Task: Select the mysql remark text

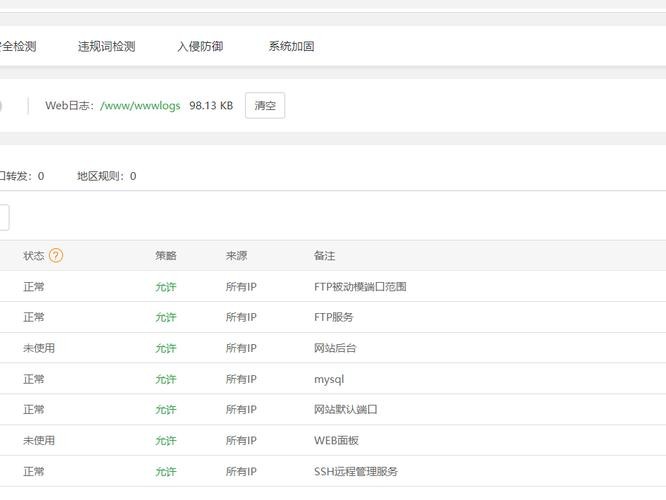Action: coord(329,379)
